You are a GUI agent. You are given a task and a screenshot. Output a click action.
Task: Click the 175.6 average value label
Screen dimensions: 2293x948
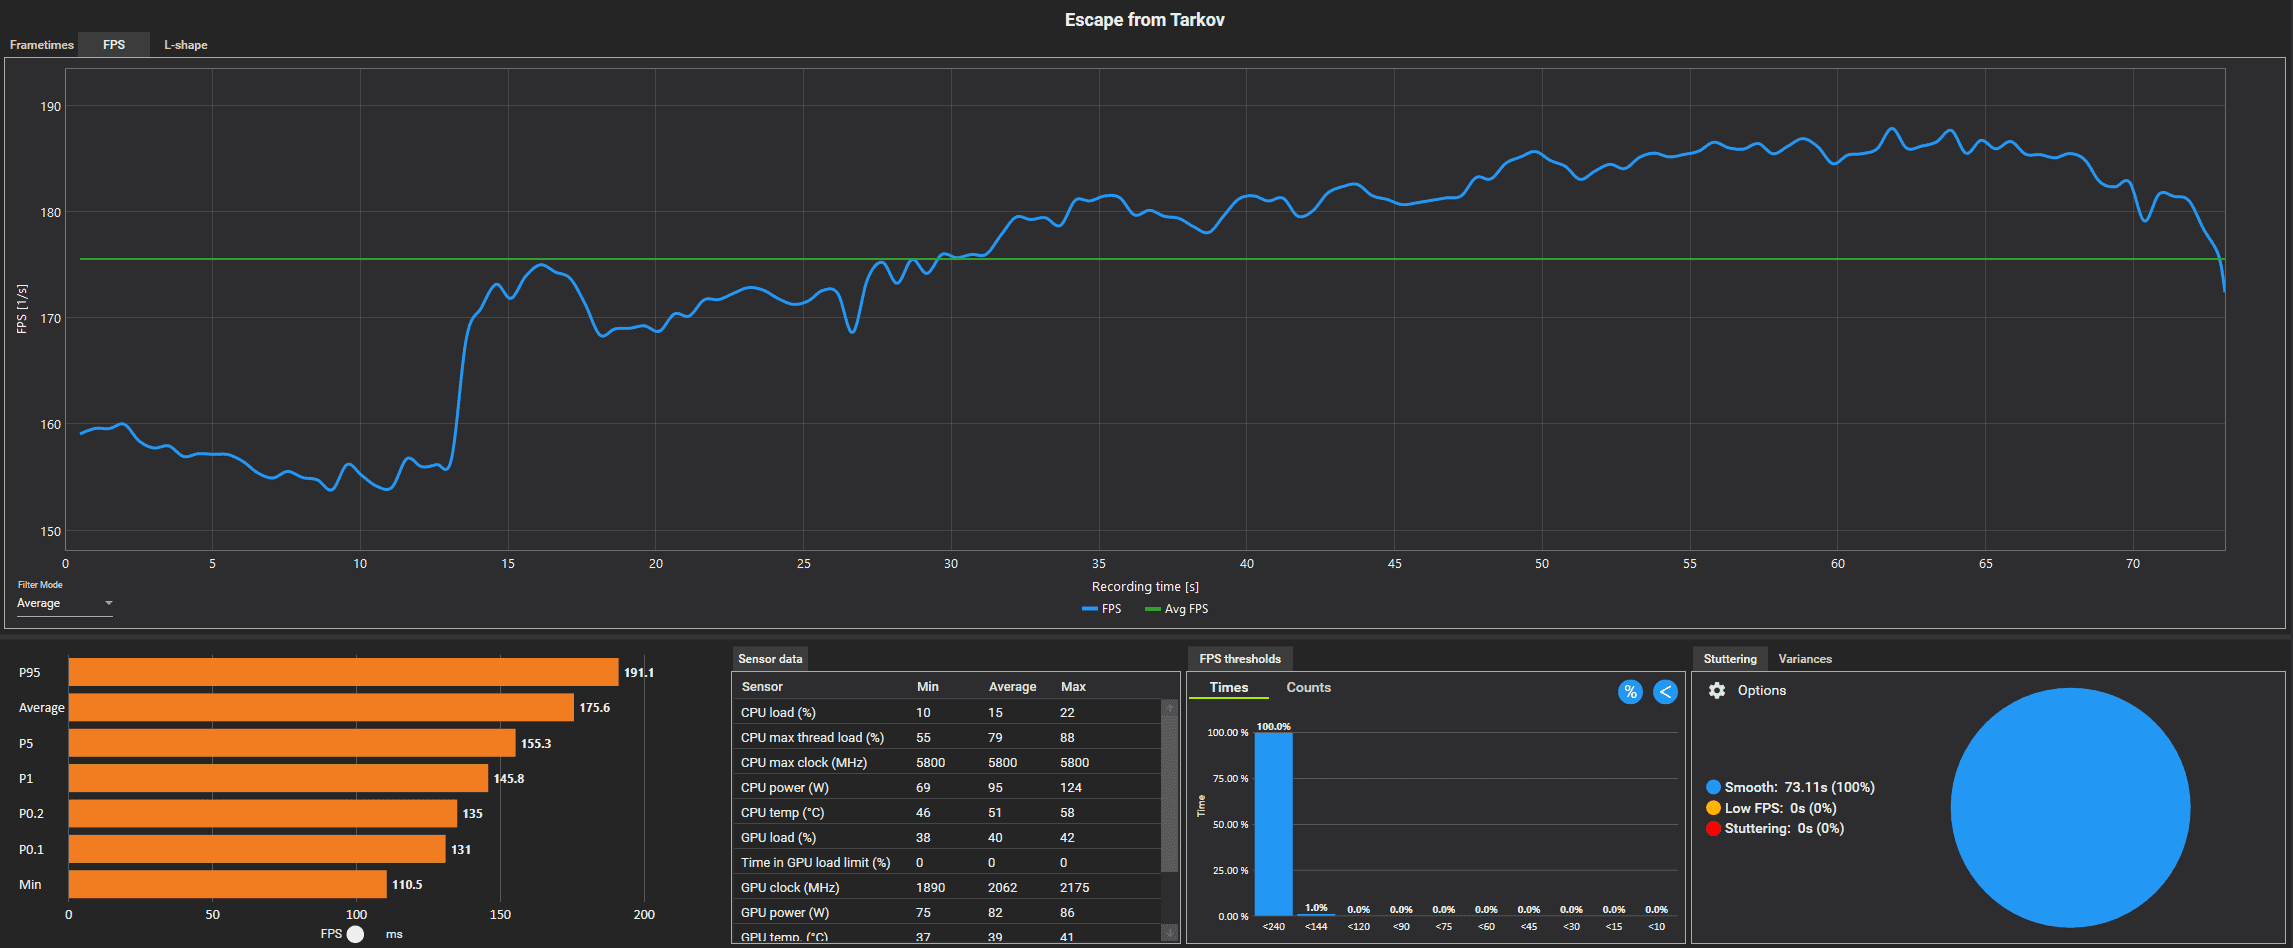coord(595,707)
